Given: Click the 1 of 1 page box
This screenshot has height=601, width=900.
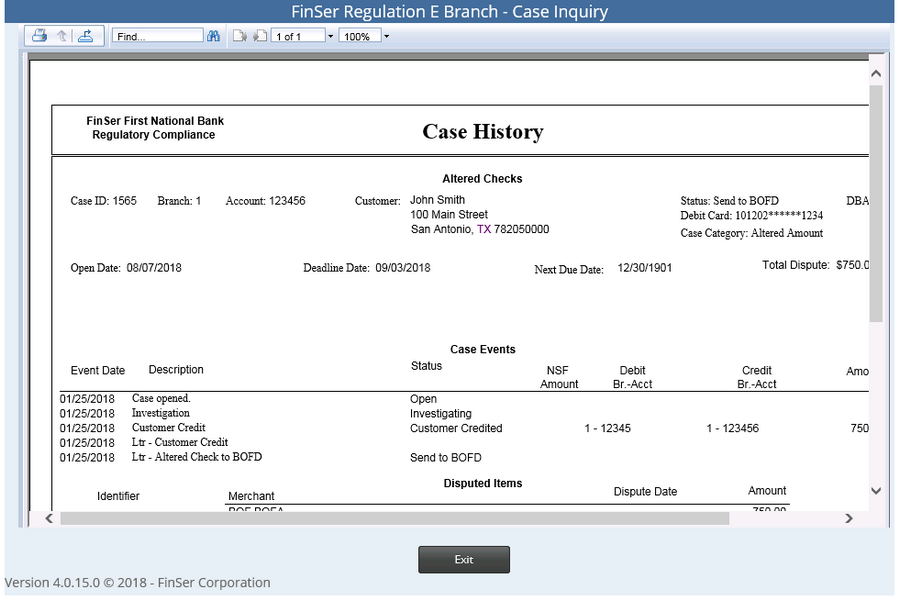Looking at the screenshot, I should pos(297,36).
